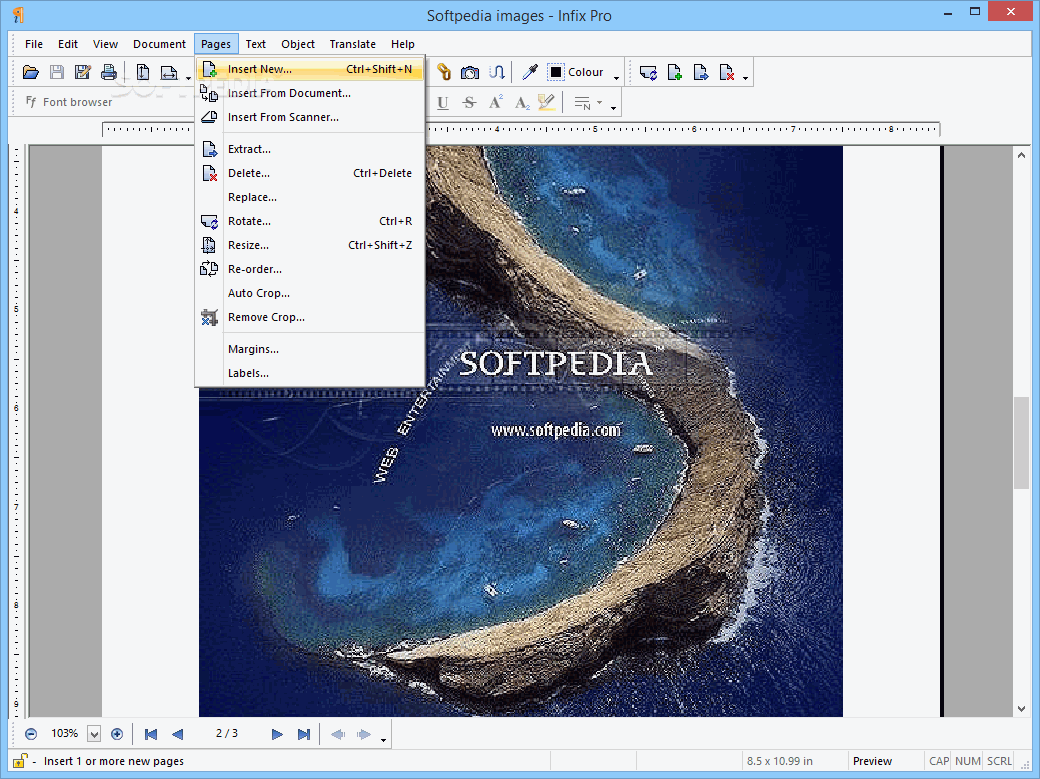Select Auto Crop... in the Pages menu
1040x779 pixels.
tap(310, 293)
